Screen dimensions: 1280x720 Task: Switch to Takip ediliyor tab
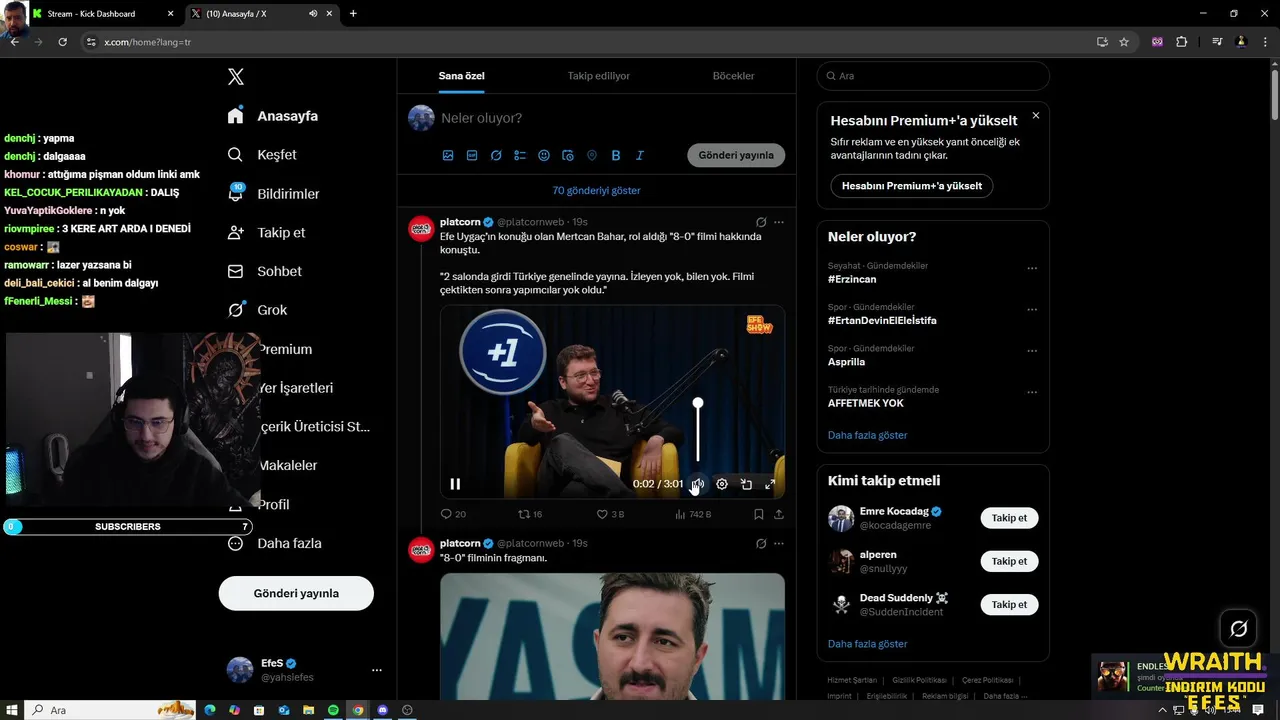pyautogui.click(x=598, y=76)
